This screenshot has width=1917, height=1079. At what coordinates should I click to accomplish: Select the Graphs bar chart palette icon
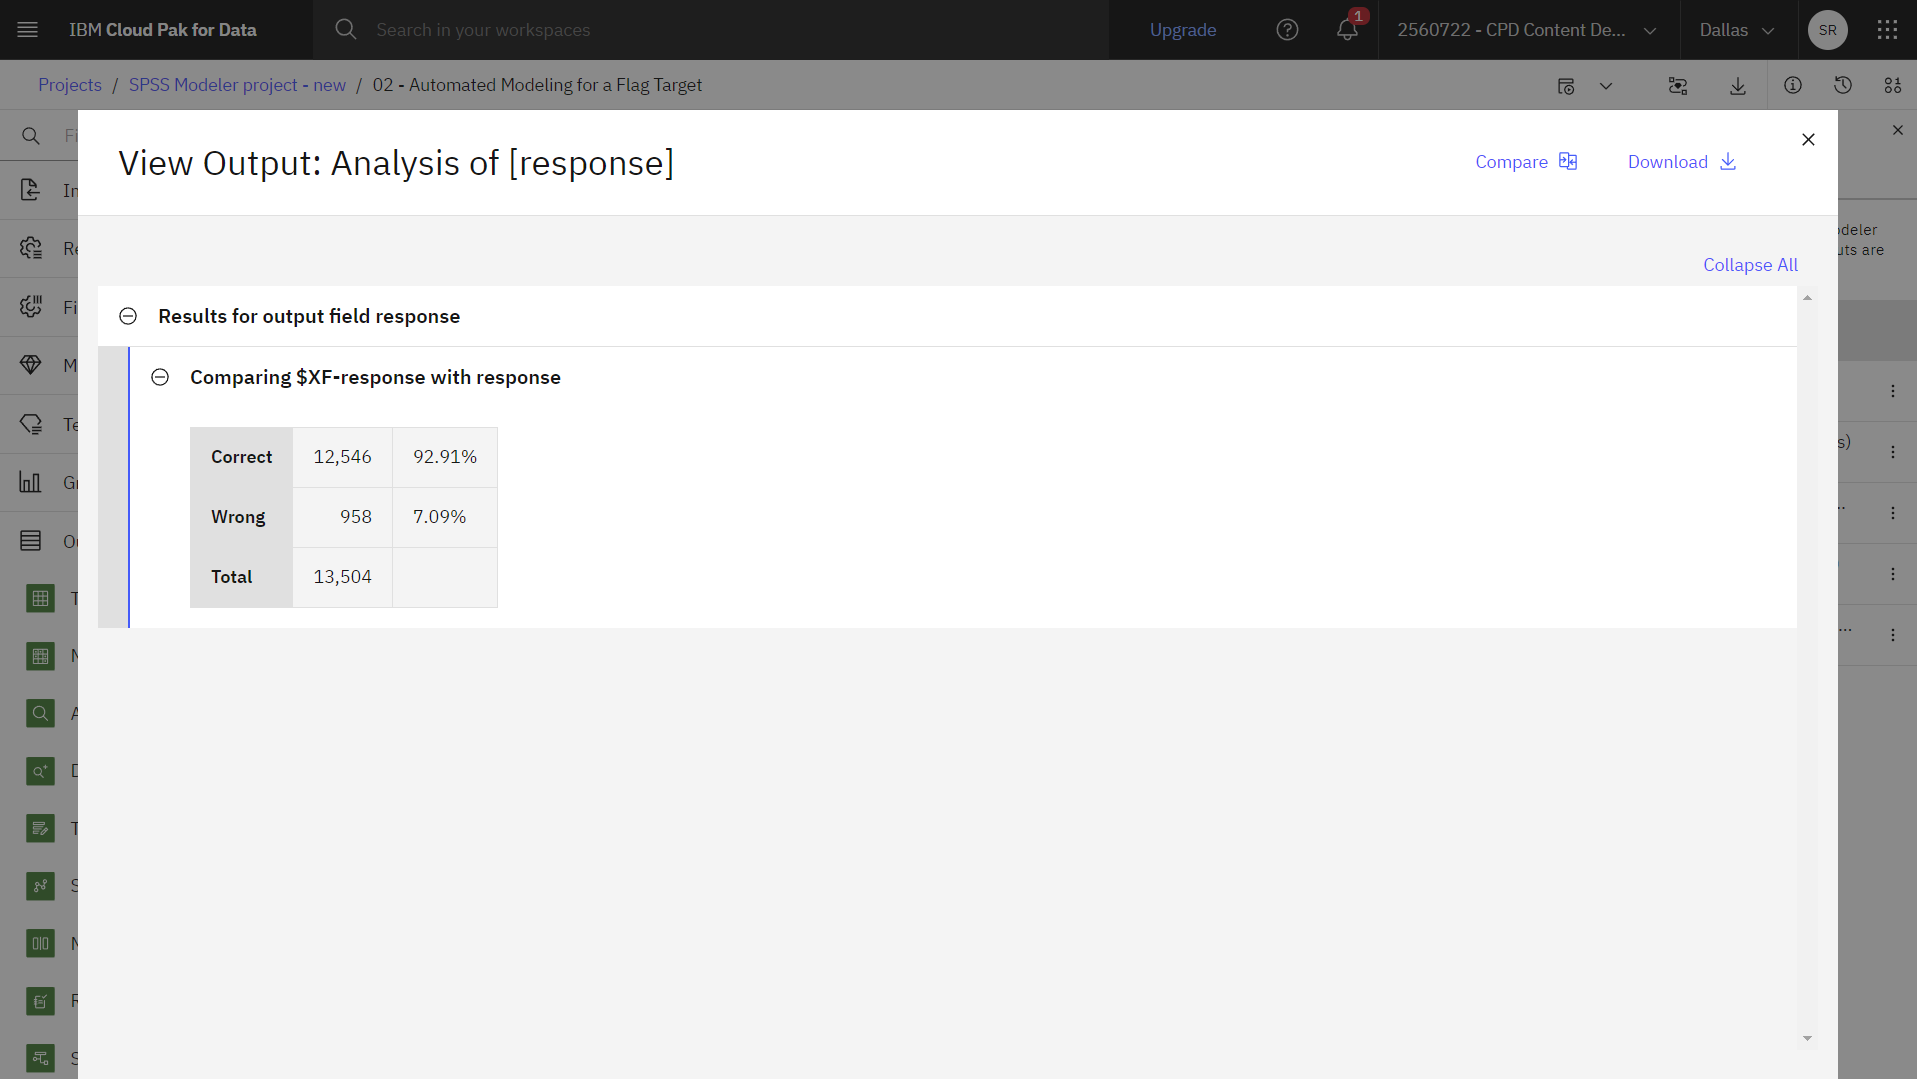[x=31, y=482]
